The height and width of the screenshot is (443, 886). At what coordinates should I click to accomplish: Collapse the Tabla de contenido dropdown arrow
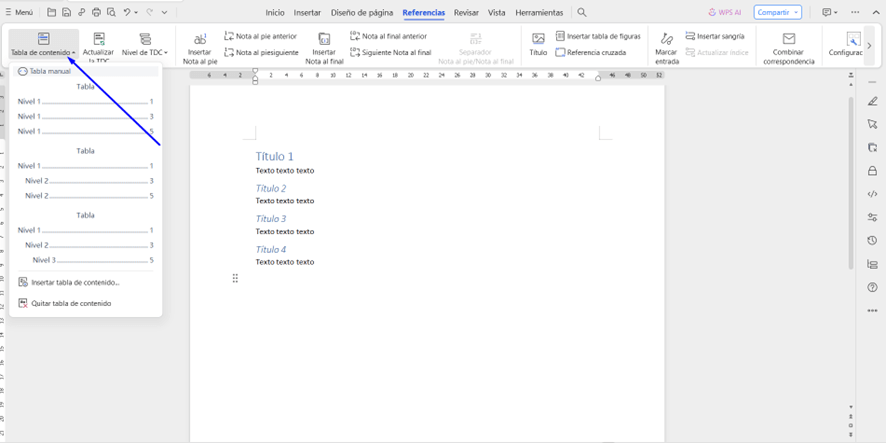pos(73,53)
